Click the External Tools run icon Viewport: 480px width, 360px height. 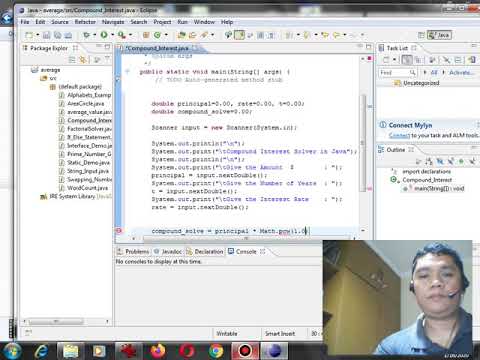121,35
